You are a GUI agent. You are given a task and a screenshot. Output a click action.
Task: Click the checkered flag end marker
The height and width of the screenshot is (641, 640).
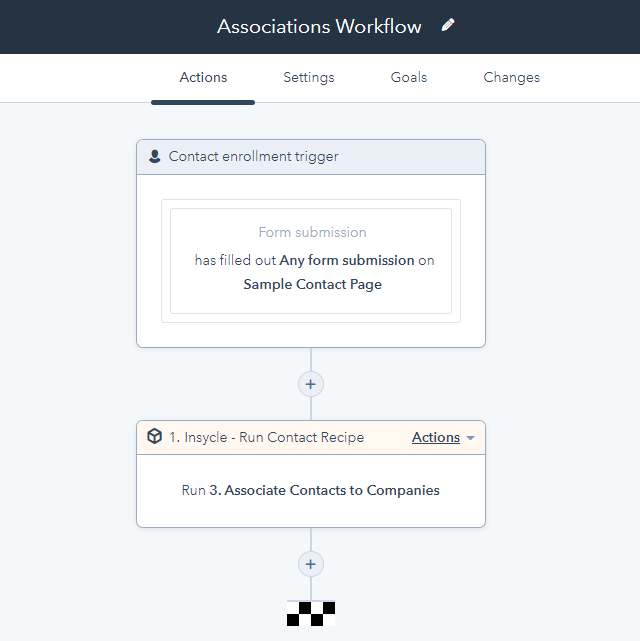tap(311, 614)
